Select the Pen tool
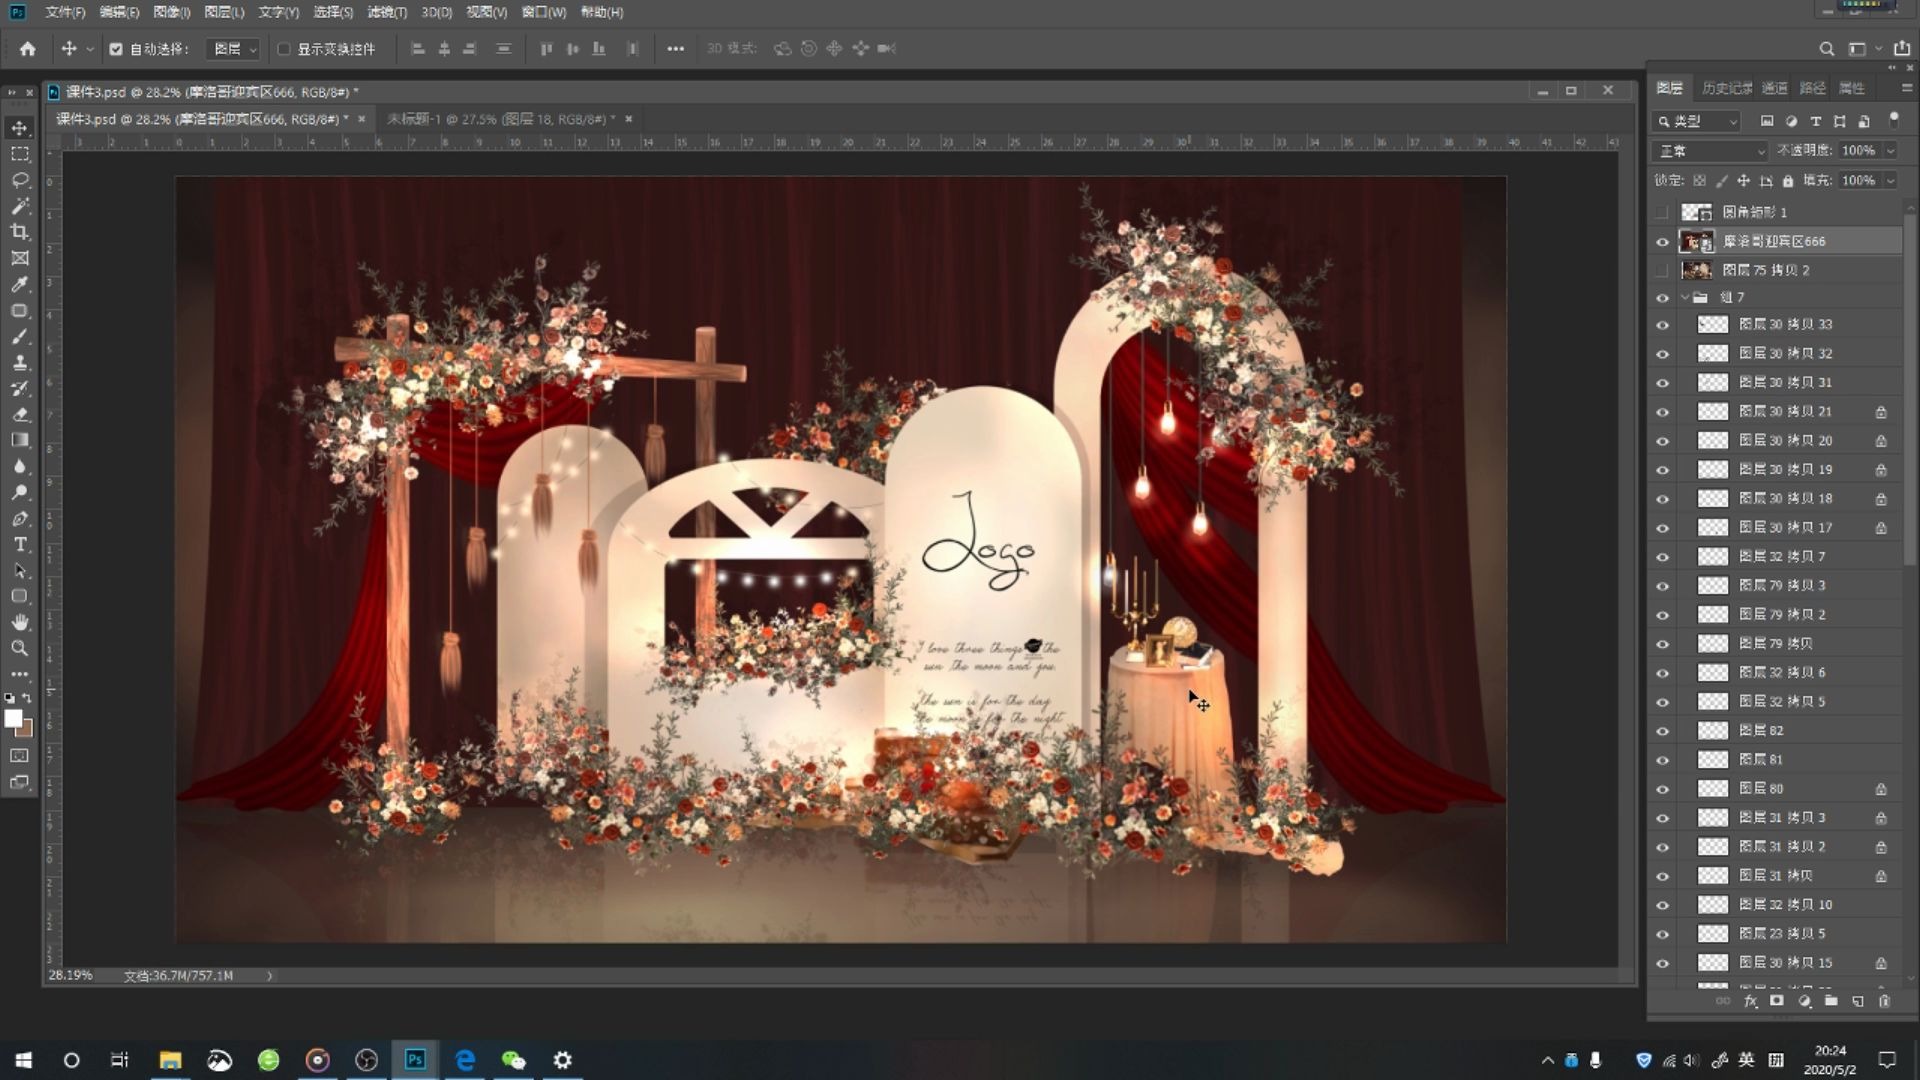 pyautogui.click(x=19, y=518)
